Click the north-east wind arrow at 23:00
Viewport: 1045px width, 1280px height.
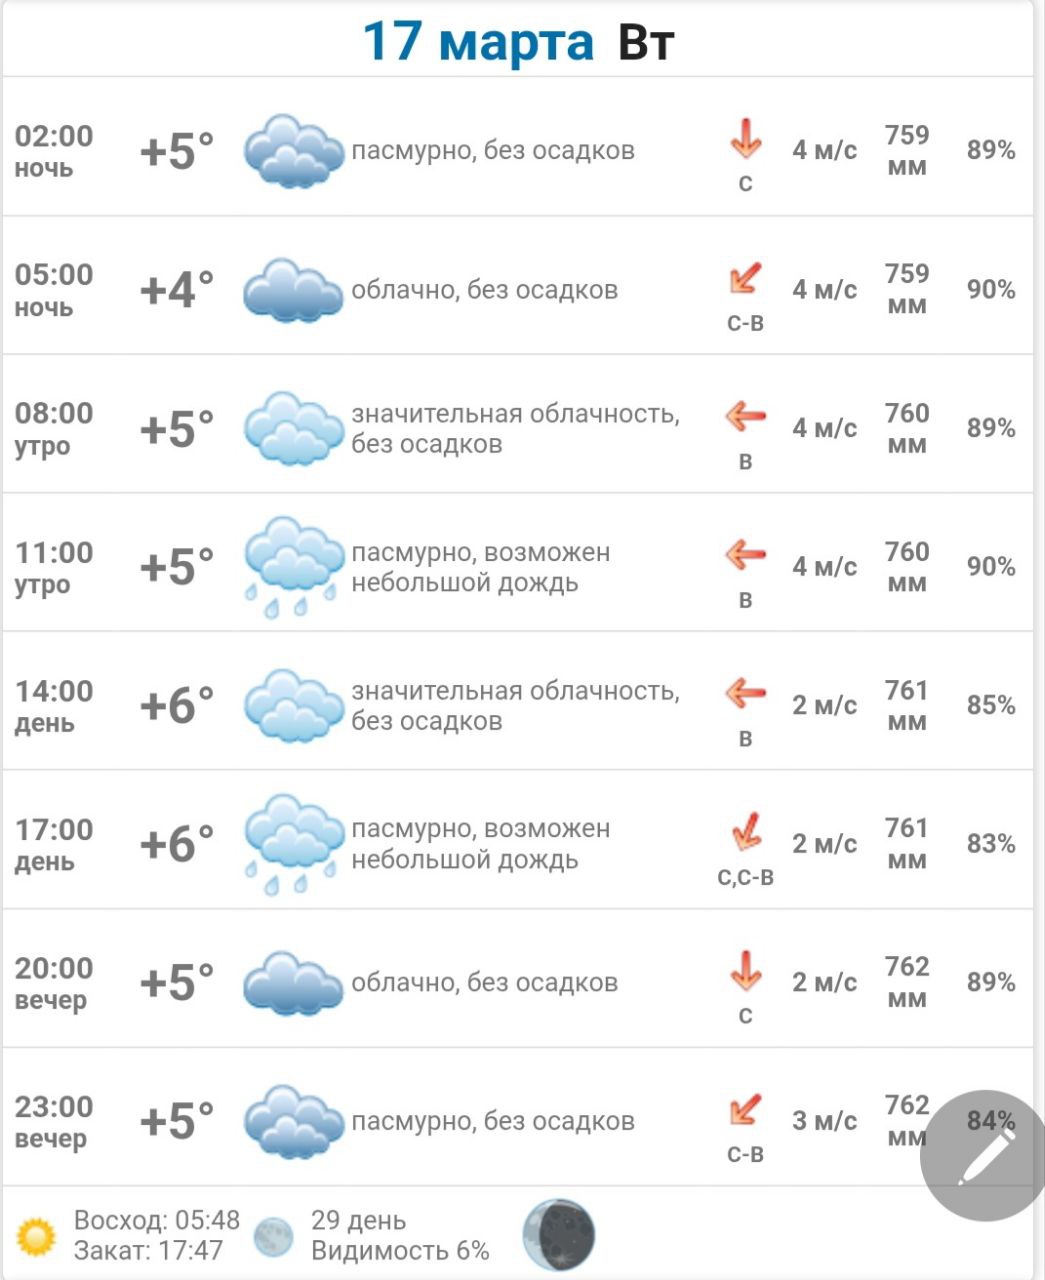745,1109
